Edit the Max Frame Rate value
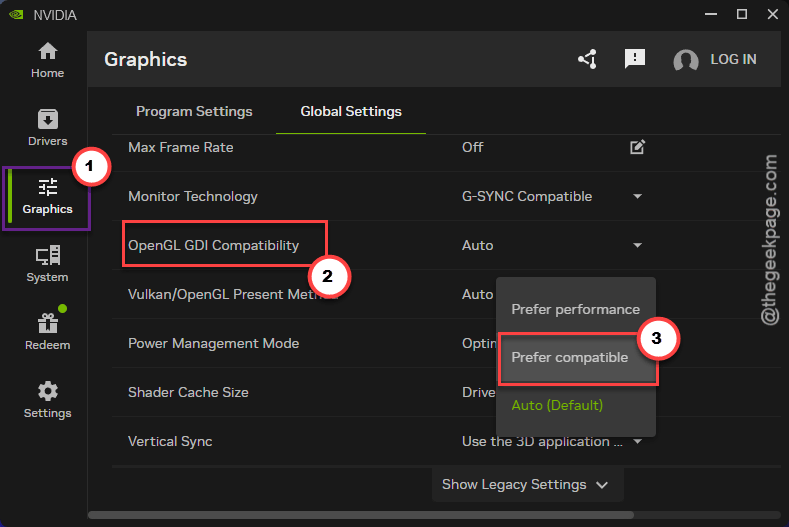 pyautogui.click(x=637, y=147)
